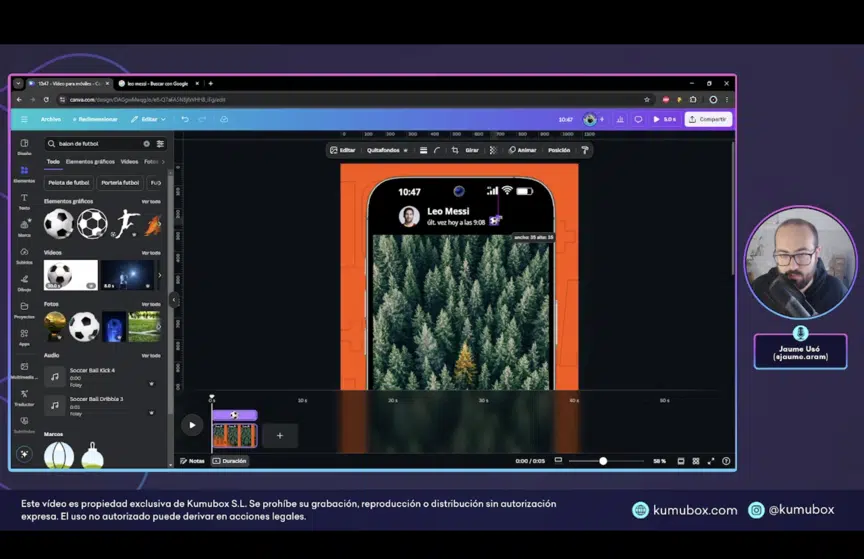
Task: Toggle grid view of pages
Action: [696, 461]
